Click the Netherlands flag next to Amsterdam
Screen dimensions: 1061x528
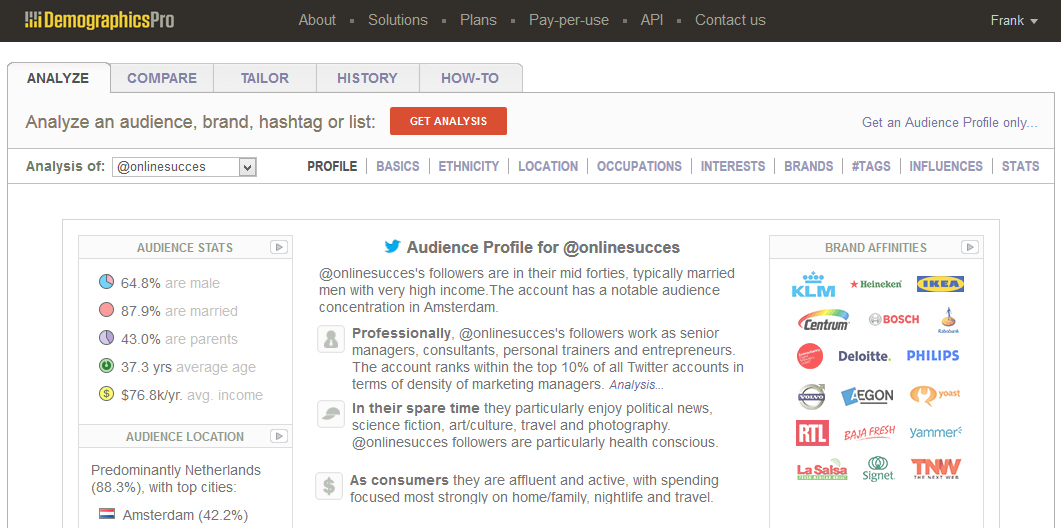point(106,514)
